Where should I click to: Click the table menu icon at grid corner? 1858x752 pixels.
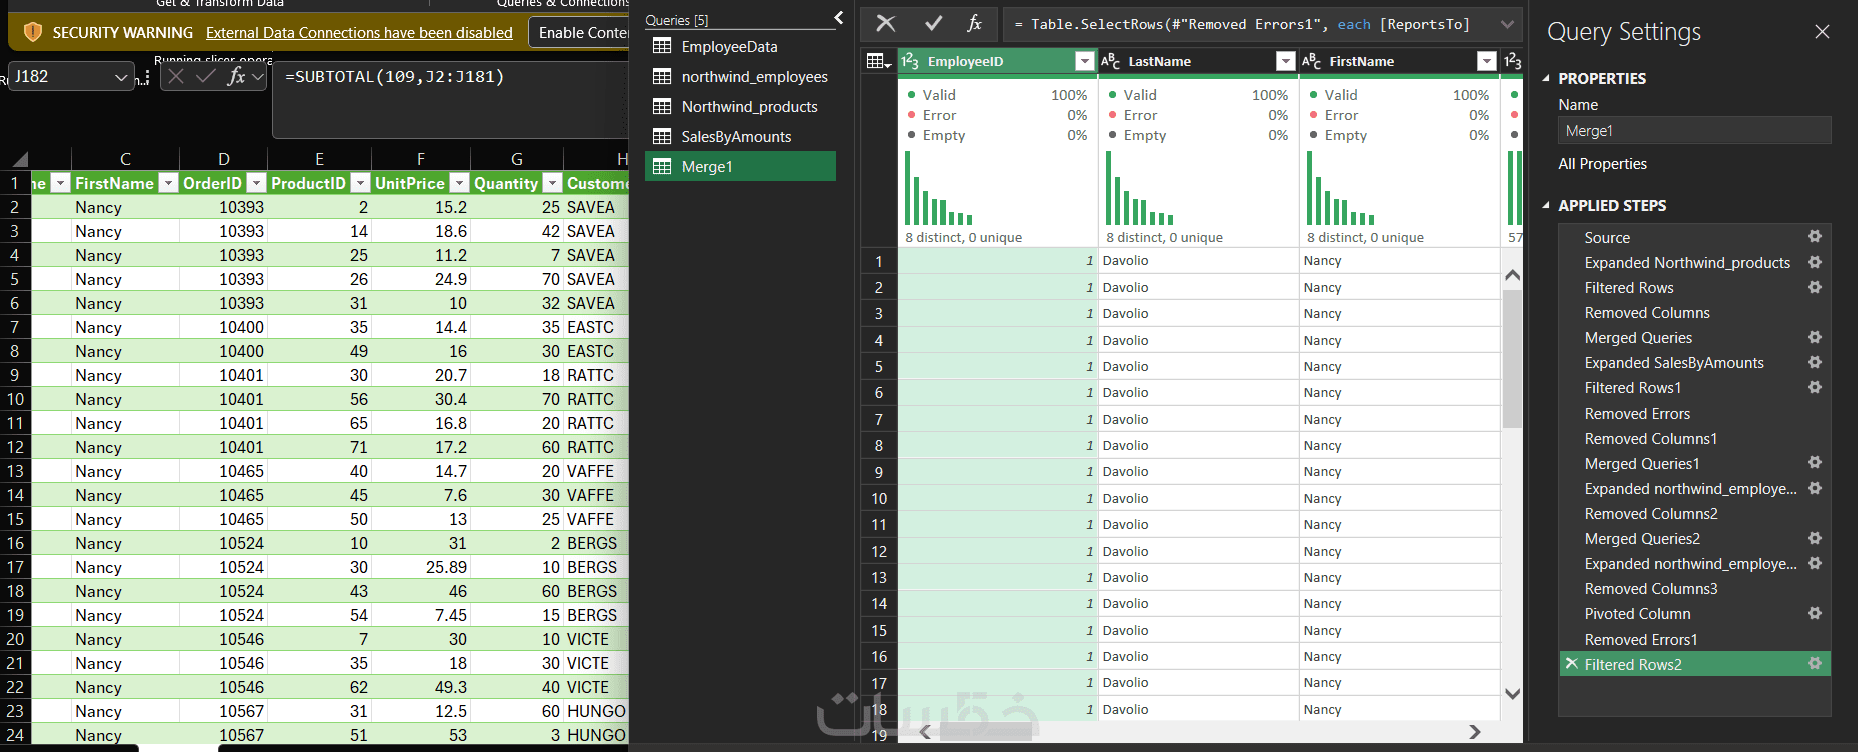click(x=879, y=61)
